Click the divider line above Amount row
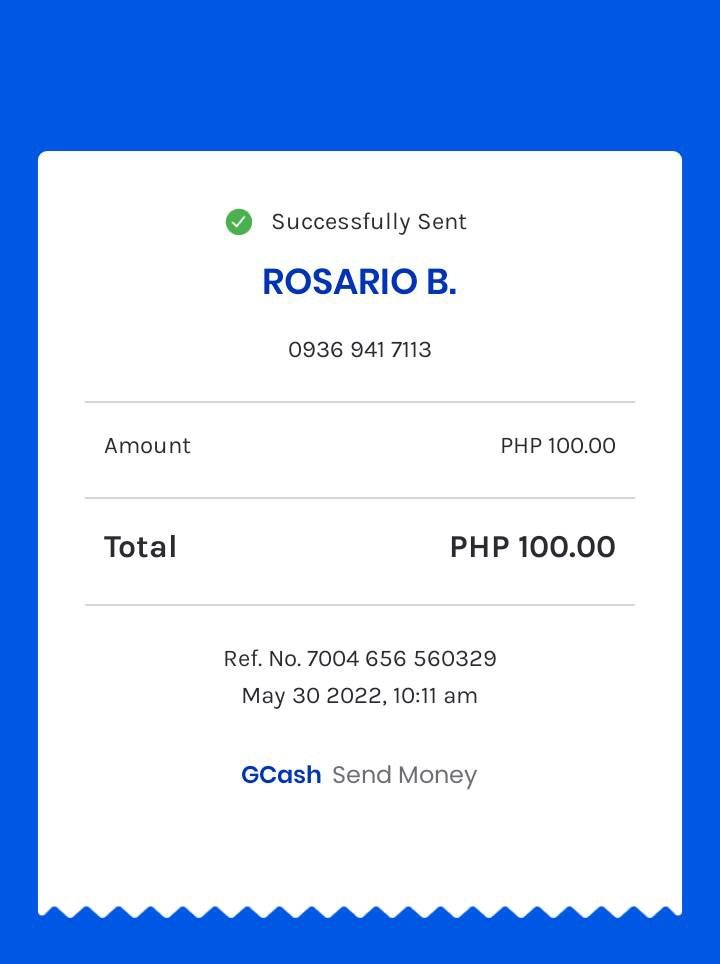The width and height of the screenshot is (720, 964). [x=360, y=402]
